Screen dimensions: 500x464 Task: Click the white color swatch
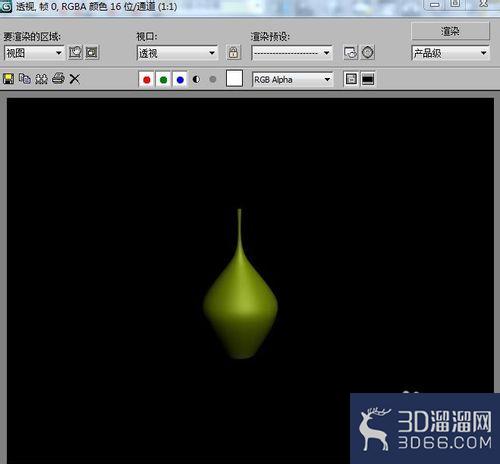coord(234,79)
